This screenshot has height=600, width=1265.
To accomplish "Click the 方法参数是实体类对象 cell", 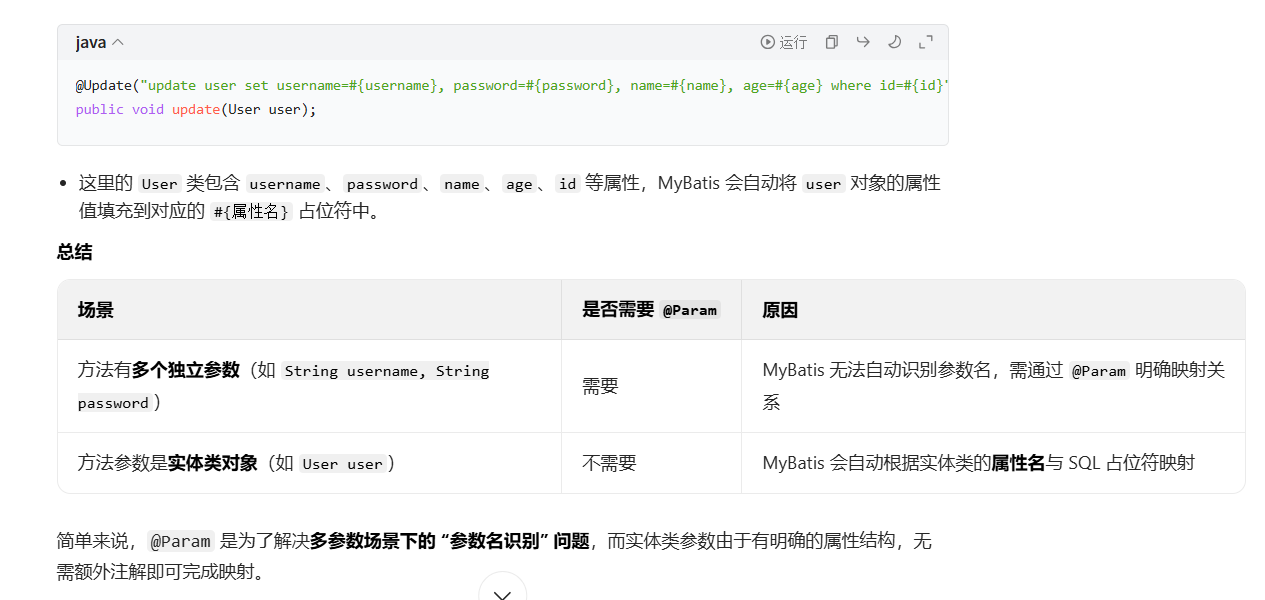I will 309,463.
